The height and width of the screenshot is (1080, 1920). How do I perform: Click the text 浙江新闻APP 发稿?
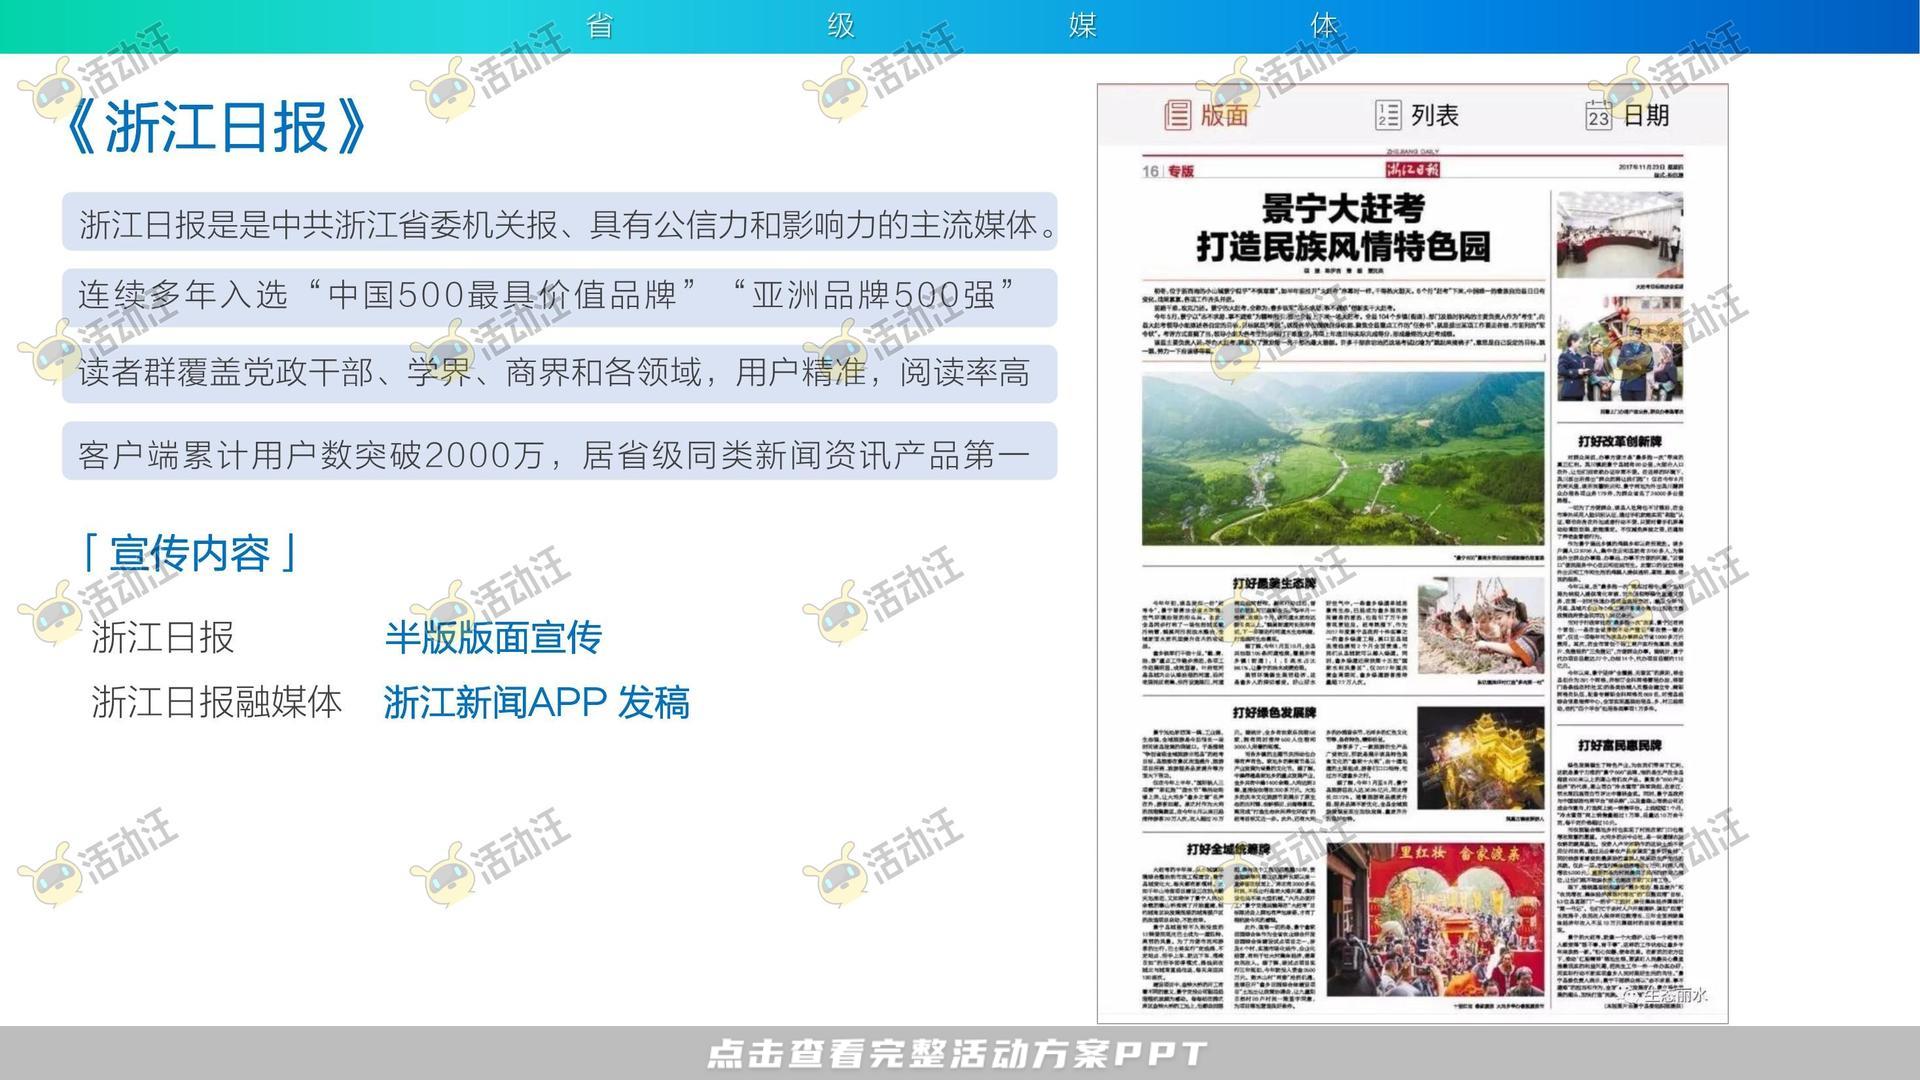coord(536,703)
